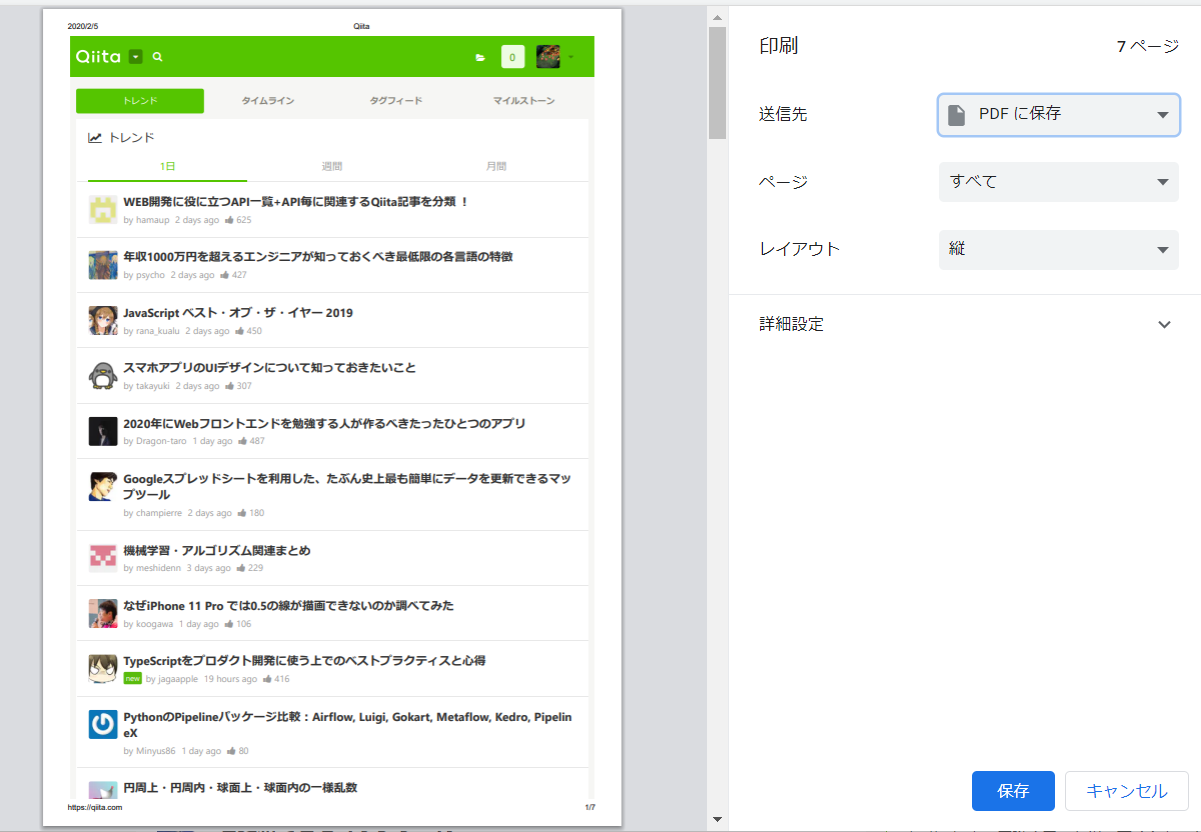Open article Googleスプレッドシートを利用した

[x=347, y=487]
